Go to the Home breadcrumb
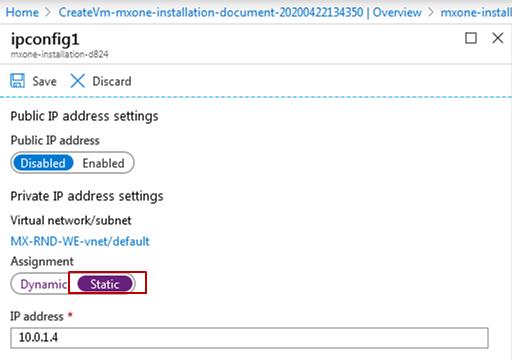 (x=22, y=12)
